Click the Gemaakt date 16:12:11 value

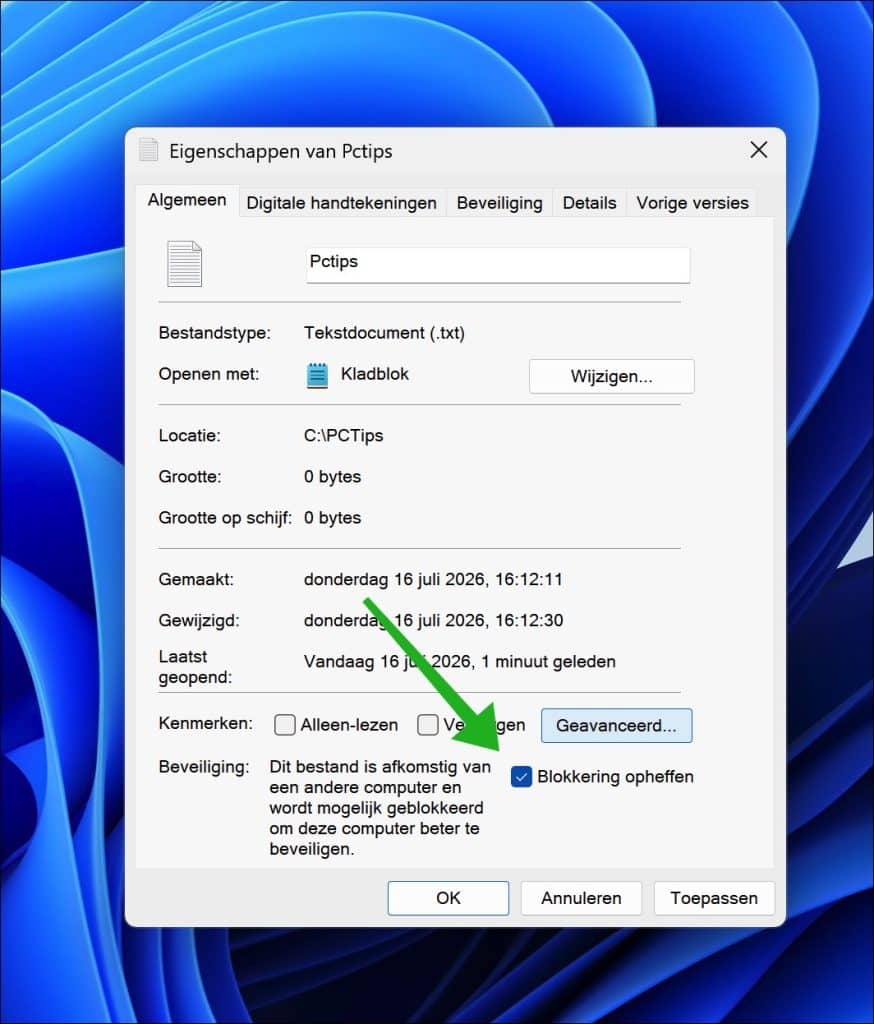(x=433, y=579)
